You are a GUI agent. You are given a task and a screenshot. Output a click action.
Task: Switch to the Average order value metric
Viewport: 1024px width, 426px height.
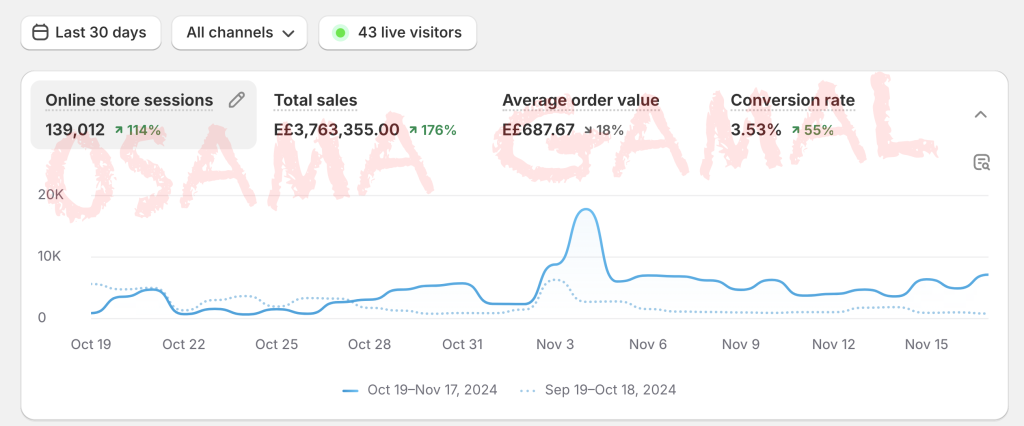(x=580, y=100)
